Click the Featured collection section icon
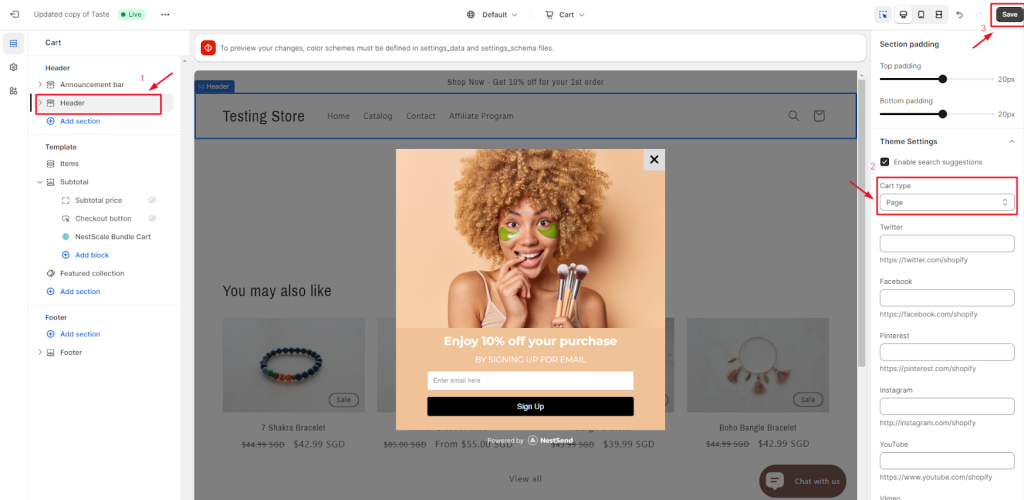The height and width of the screenshot is (500, 1024). click(x=50, y=273)
